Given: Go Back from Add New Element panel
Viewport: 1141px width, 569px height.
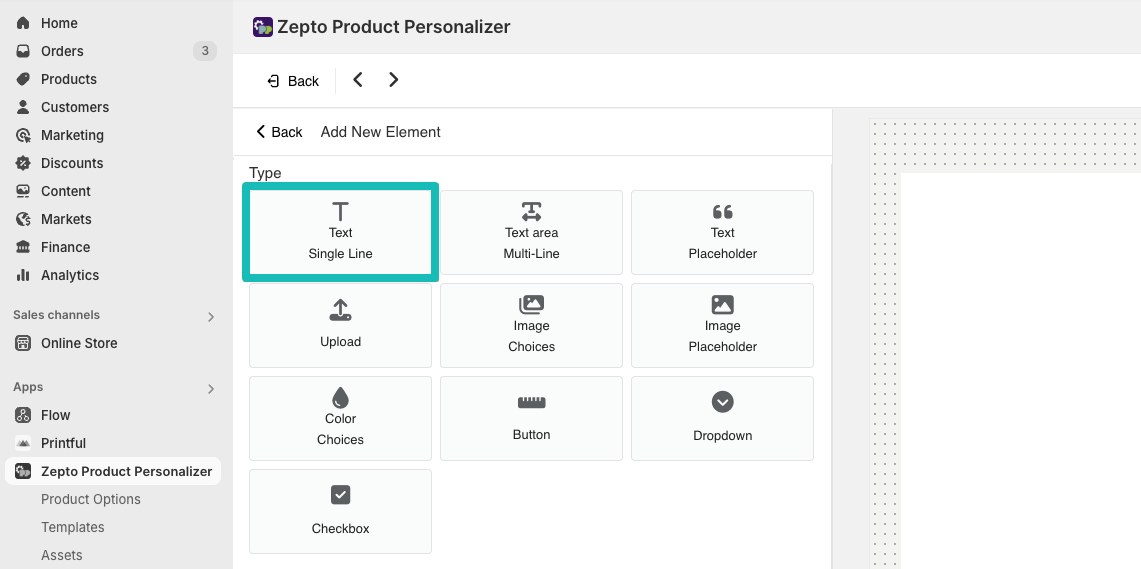Looking at the screenshot, I should click(279, 132).
